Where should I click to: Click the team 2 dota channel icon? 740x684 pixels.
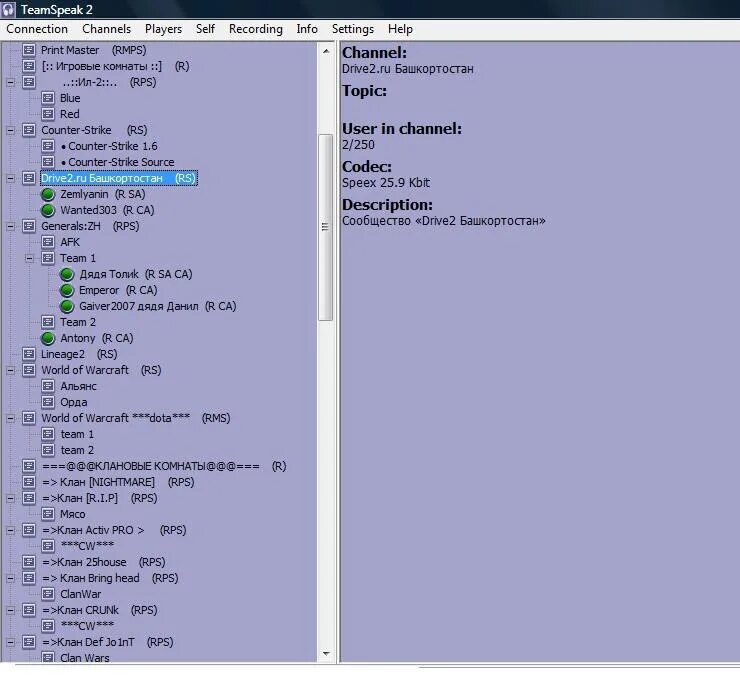48,450
